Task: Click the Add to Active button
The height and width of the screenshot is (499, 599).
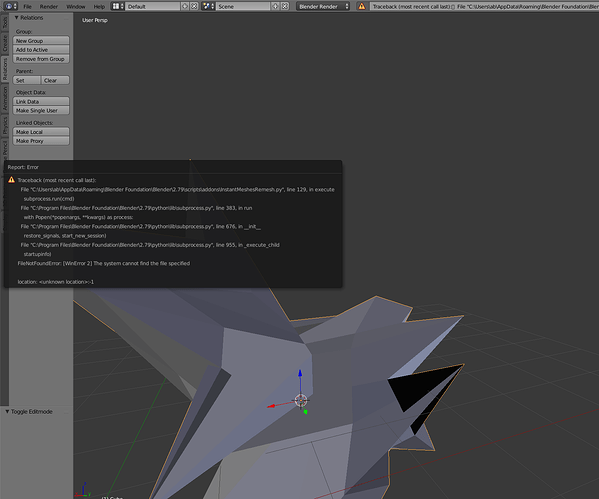Action: 41,50
